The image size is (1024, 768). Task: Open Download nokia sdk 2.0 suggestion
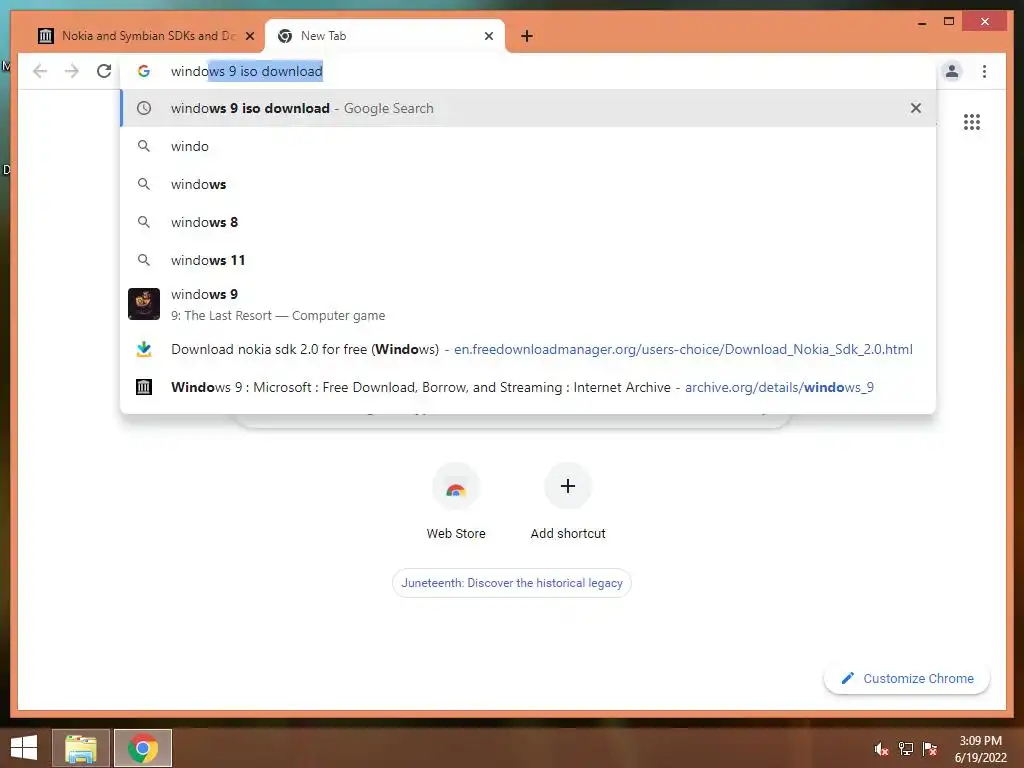pyautogui.click(x=528, y=349)
